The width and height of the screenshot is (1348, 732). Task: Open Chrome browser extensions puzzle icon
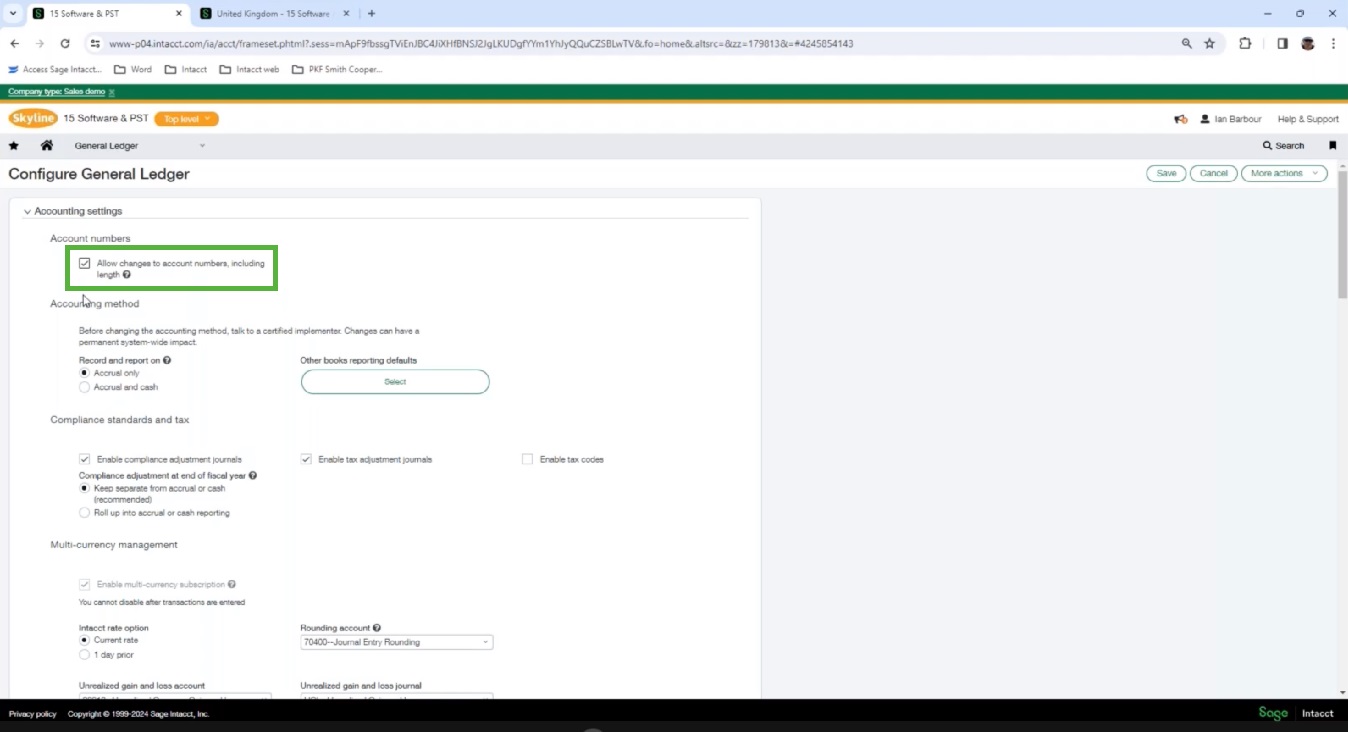[1245, 43]
